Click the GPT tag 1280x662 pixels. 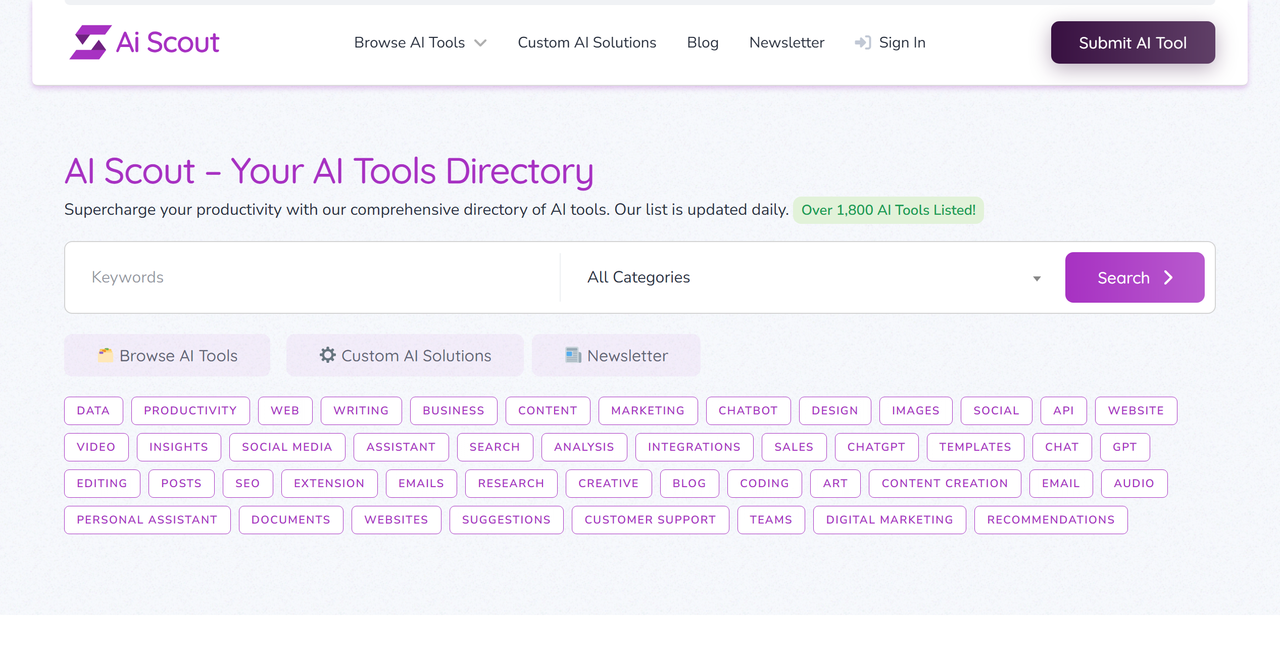[1125, 447]
